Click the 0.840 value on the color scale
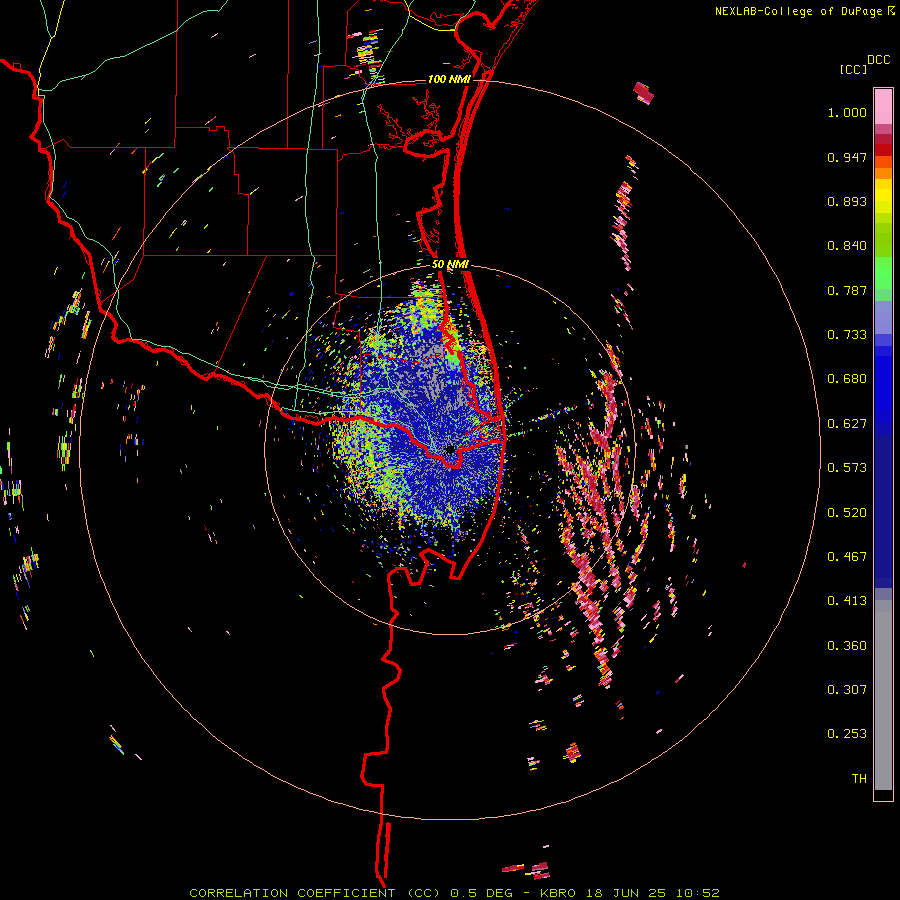Viewport: 900px width, 900px height. (847, 246)
